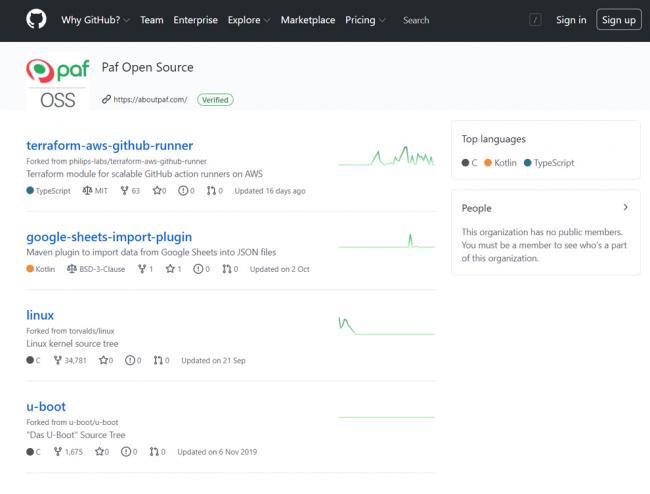Click the issues icon for the linux repository

pyautogui.click(x=130, y=360)
